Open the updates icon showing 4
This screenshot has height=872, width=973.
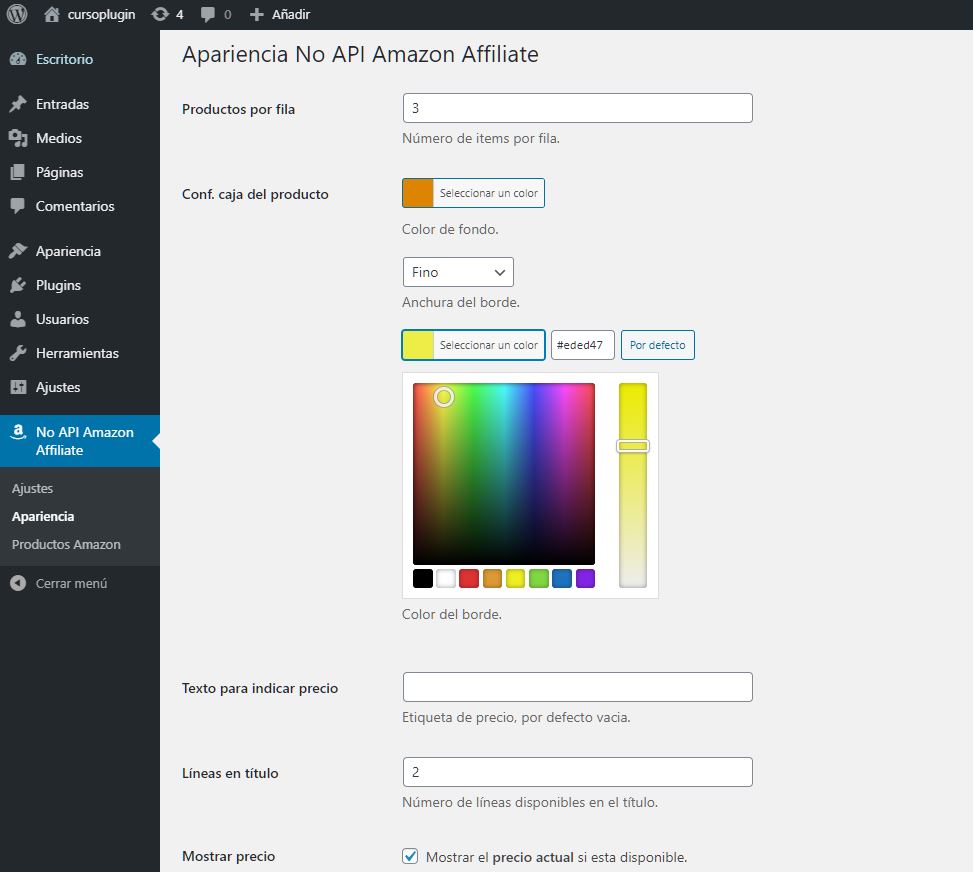click(x=160, y=14)
